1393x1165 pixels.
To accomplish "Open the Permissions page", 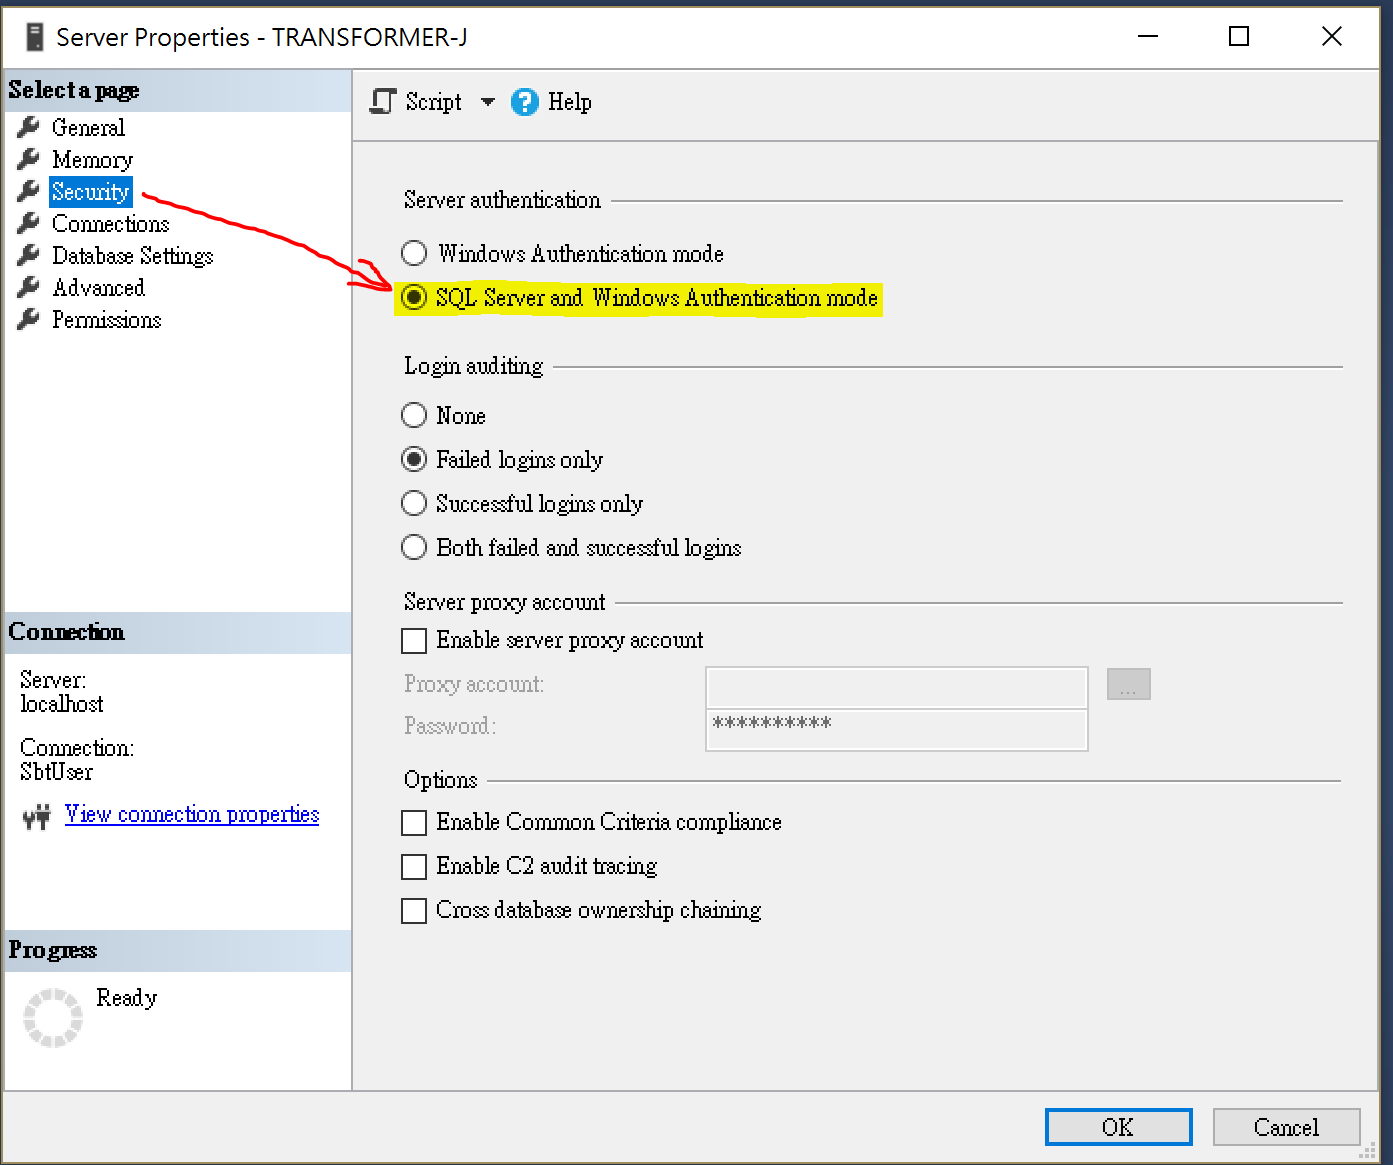I will [106, 319].
